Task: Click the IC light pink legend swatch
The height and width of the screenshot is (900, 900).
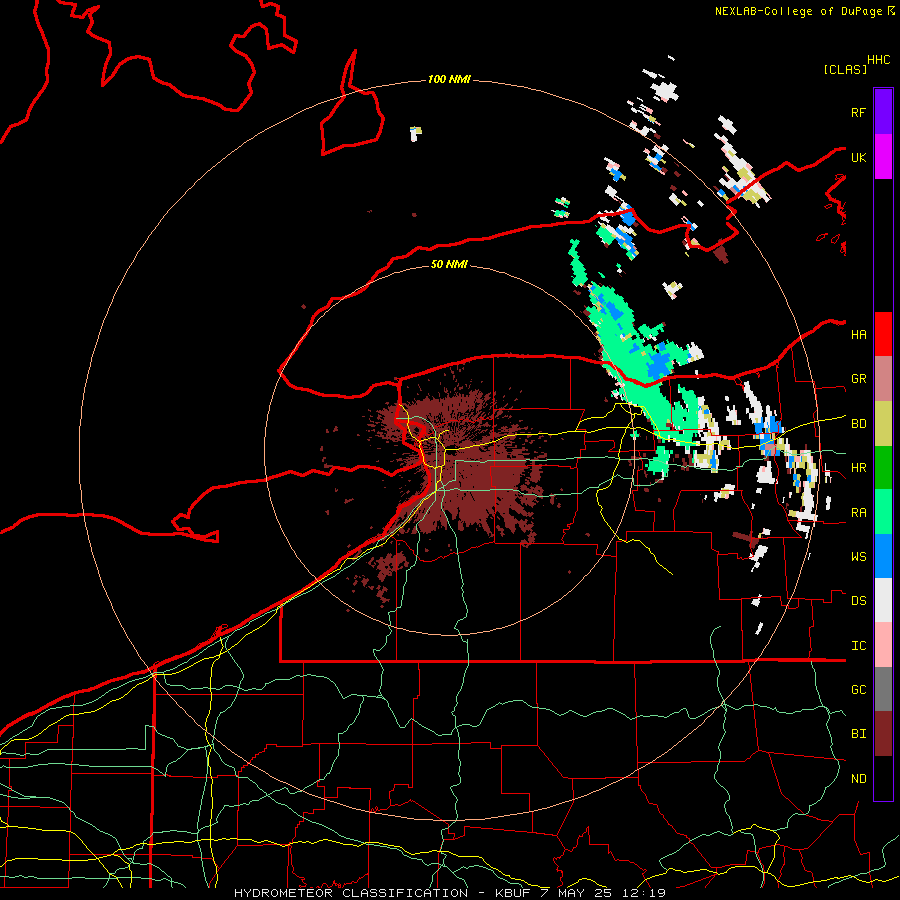Action: (883, 645)
